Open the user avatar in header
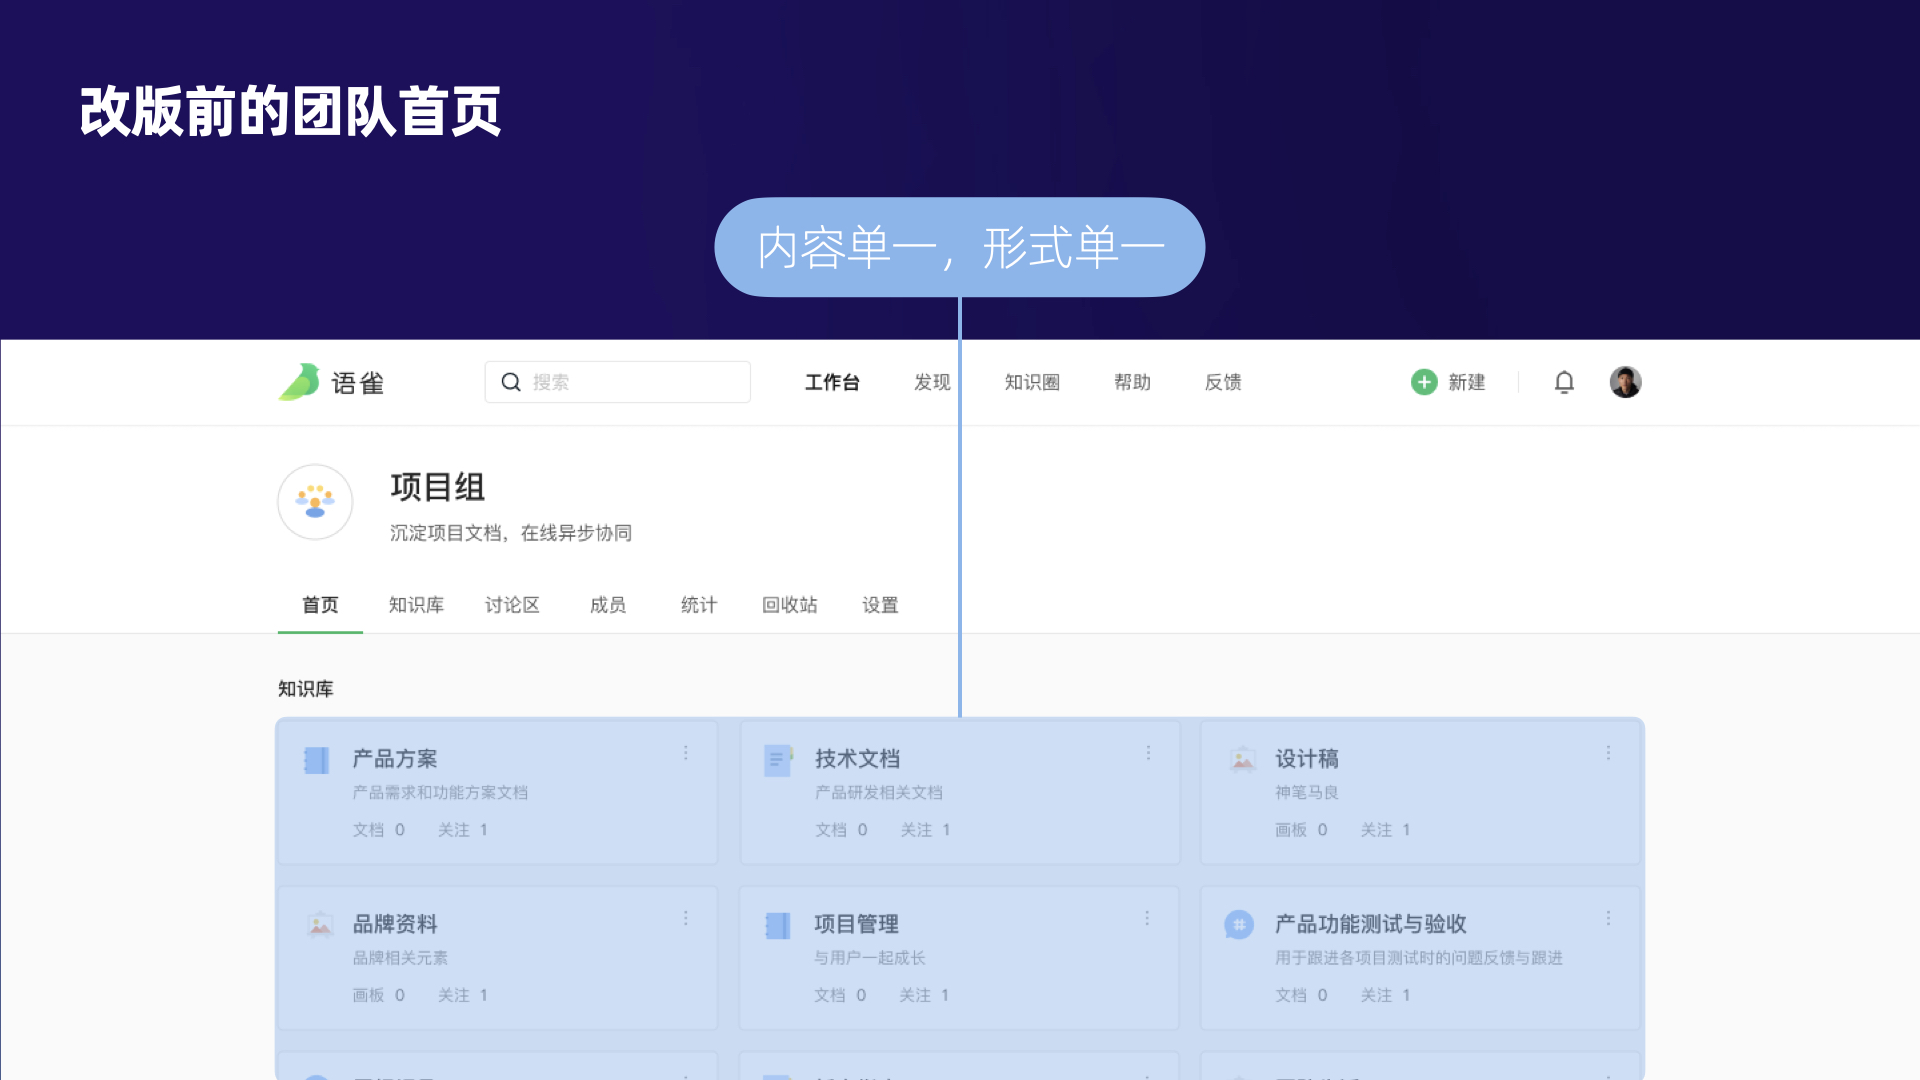1920x1080 pixels. tap(1625, 382)
